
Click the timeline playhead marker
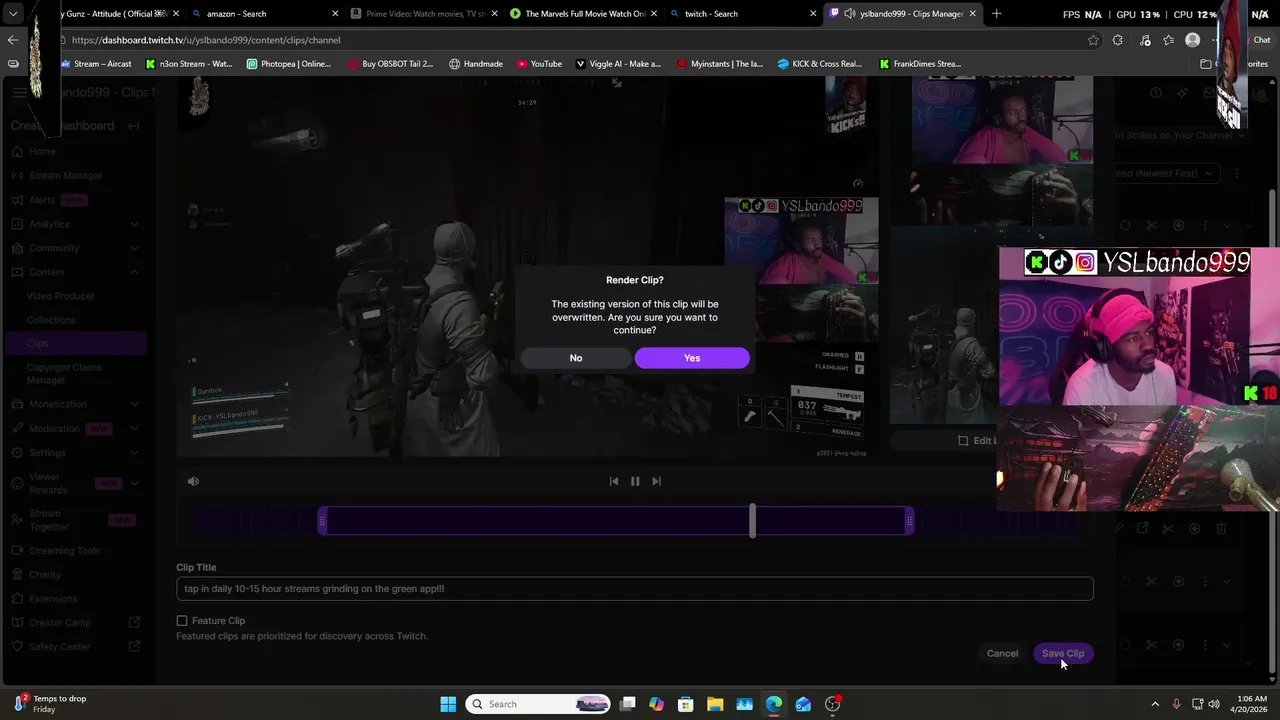(x=752, y=520)
